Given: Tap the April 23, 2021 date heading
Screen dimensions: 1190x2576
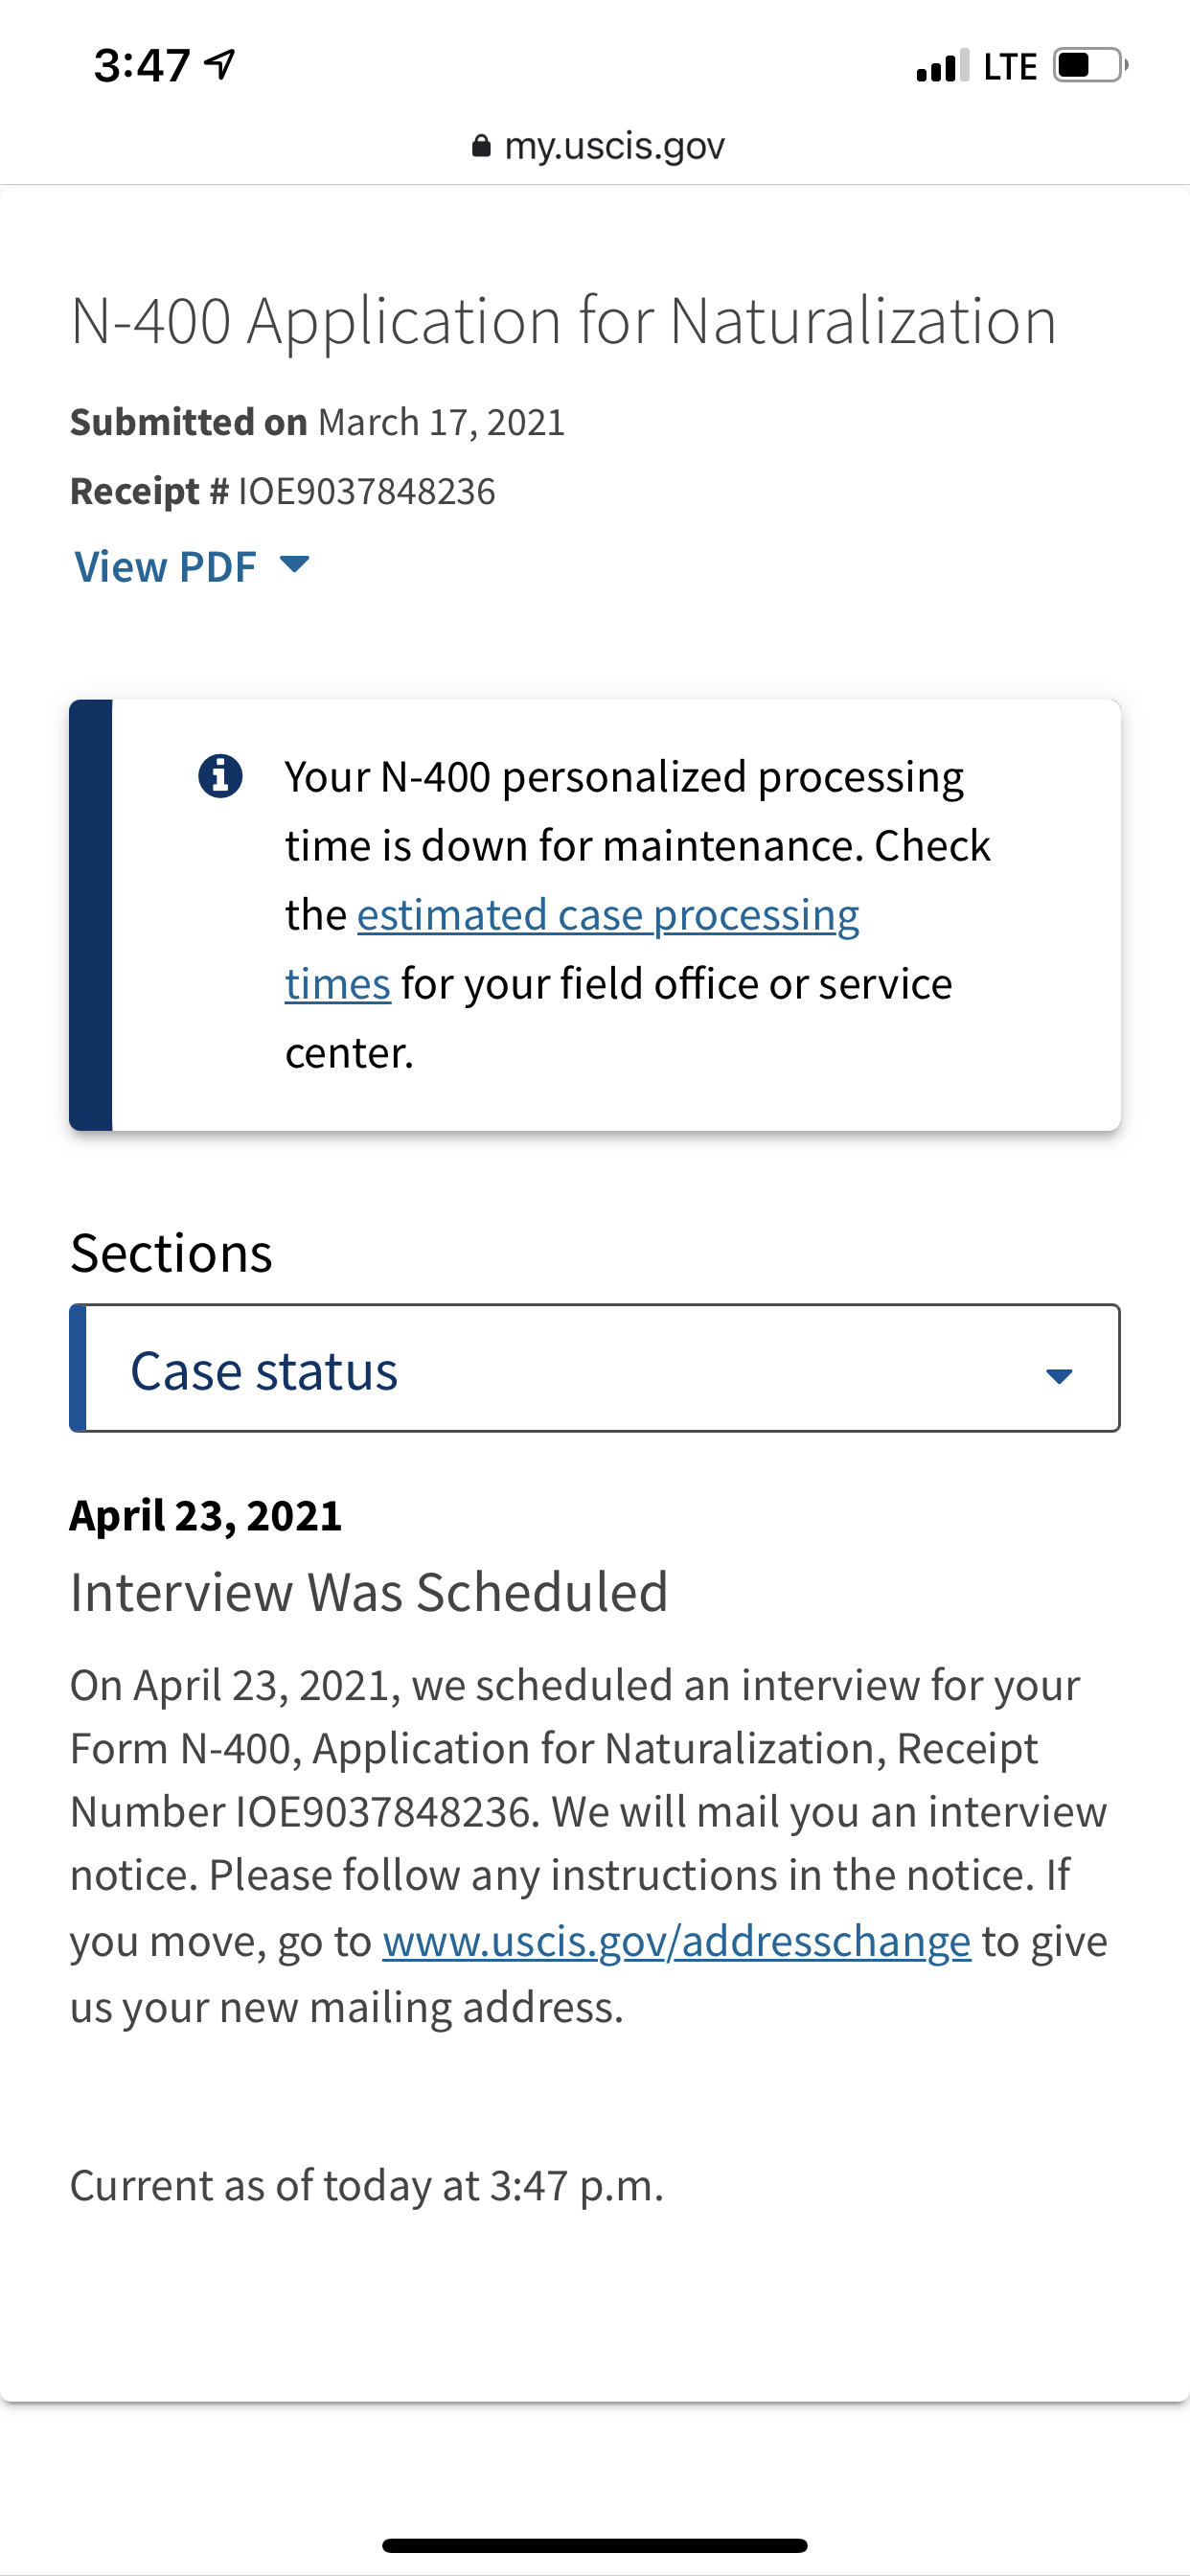Looking at the screenshot, I should pos(206,1516).
